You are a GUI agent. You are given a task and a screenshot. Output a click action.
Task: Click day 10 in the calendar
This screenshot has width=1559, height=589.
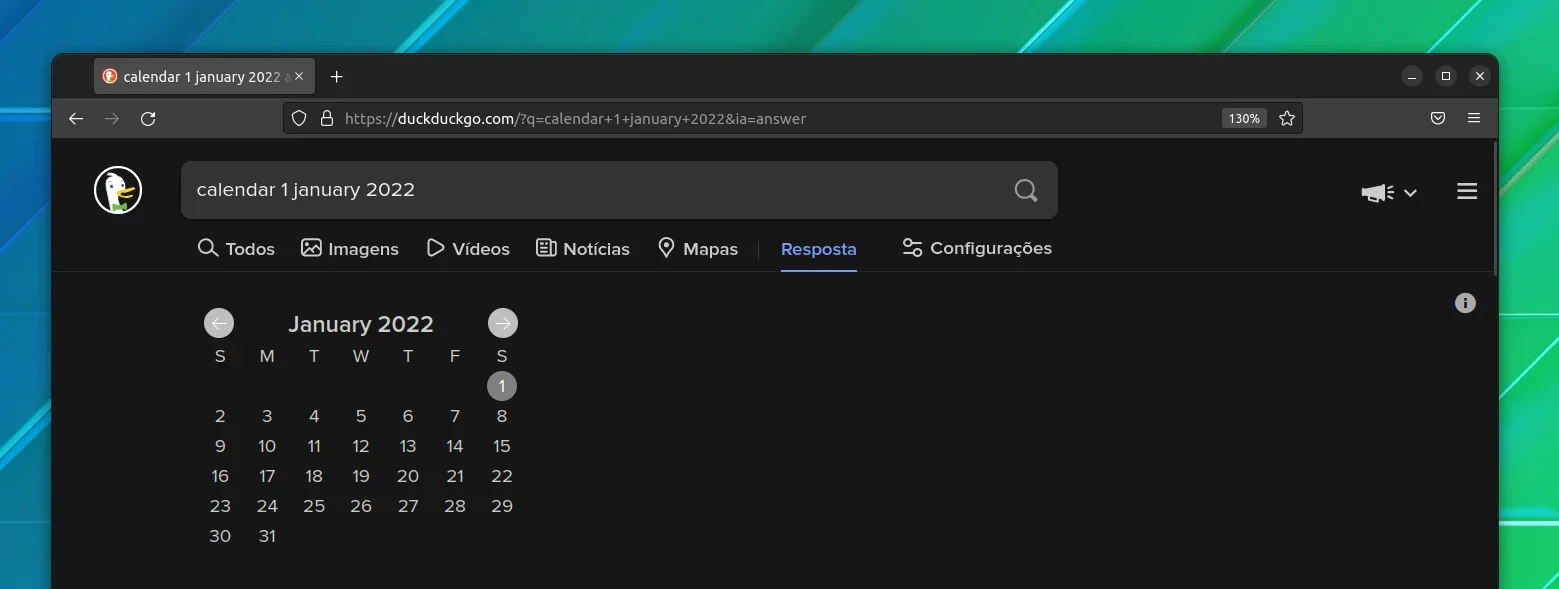click(267, 446)
